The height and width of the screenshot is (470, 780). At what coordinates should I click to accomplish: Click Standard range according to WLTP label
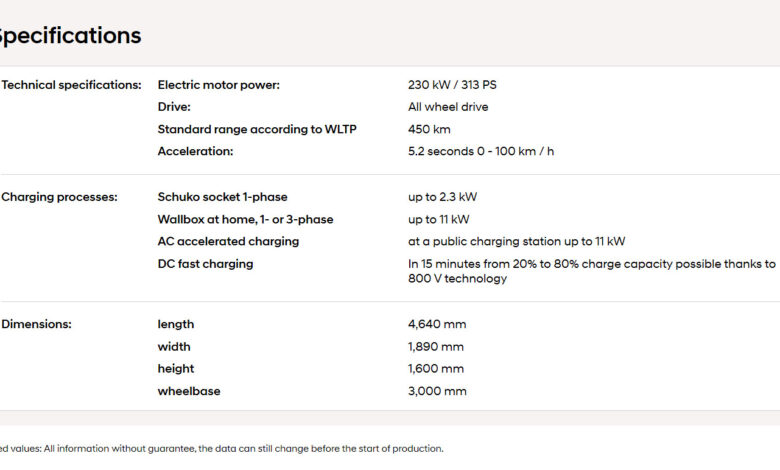(257, 129)
